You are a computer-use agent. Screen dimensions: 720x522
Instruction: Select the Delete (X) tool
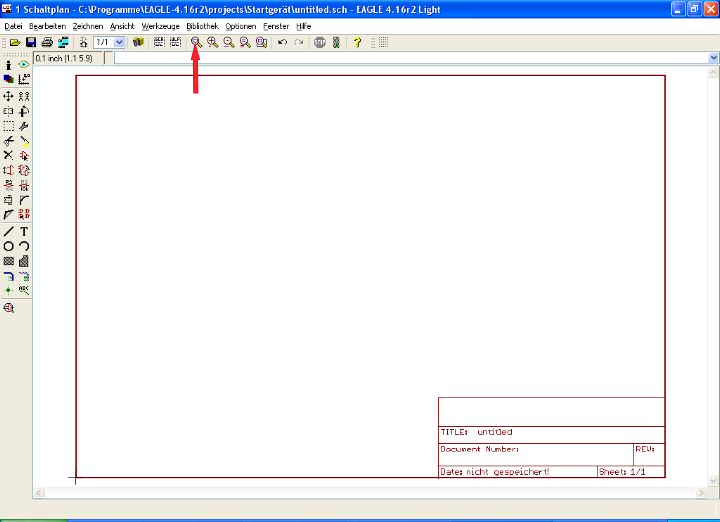pyautogui.click(x=9, y=155)
